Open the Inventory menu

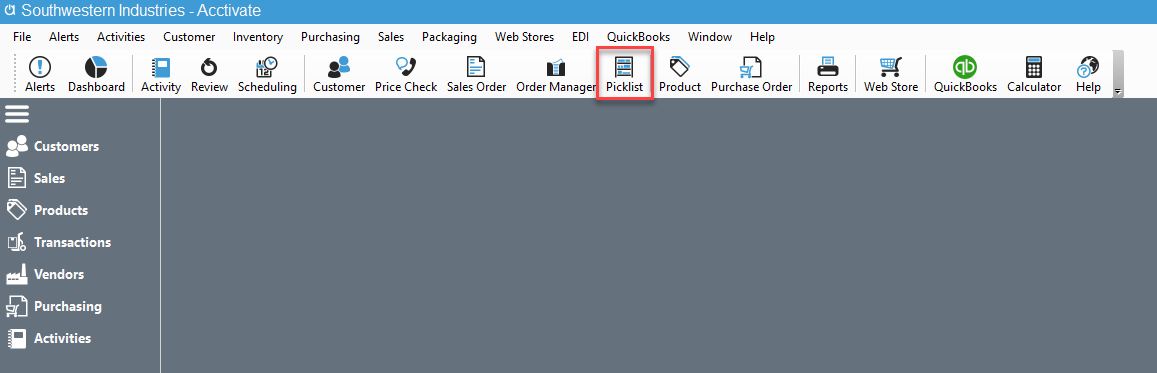pyautogui.click(x=258, y=37)
